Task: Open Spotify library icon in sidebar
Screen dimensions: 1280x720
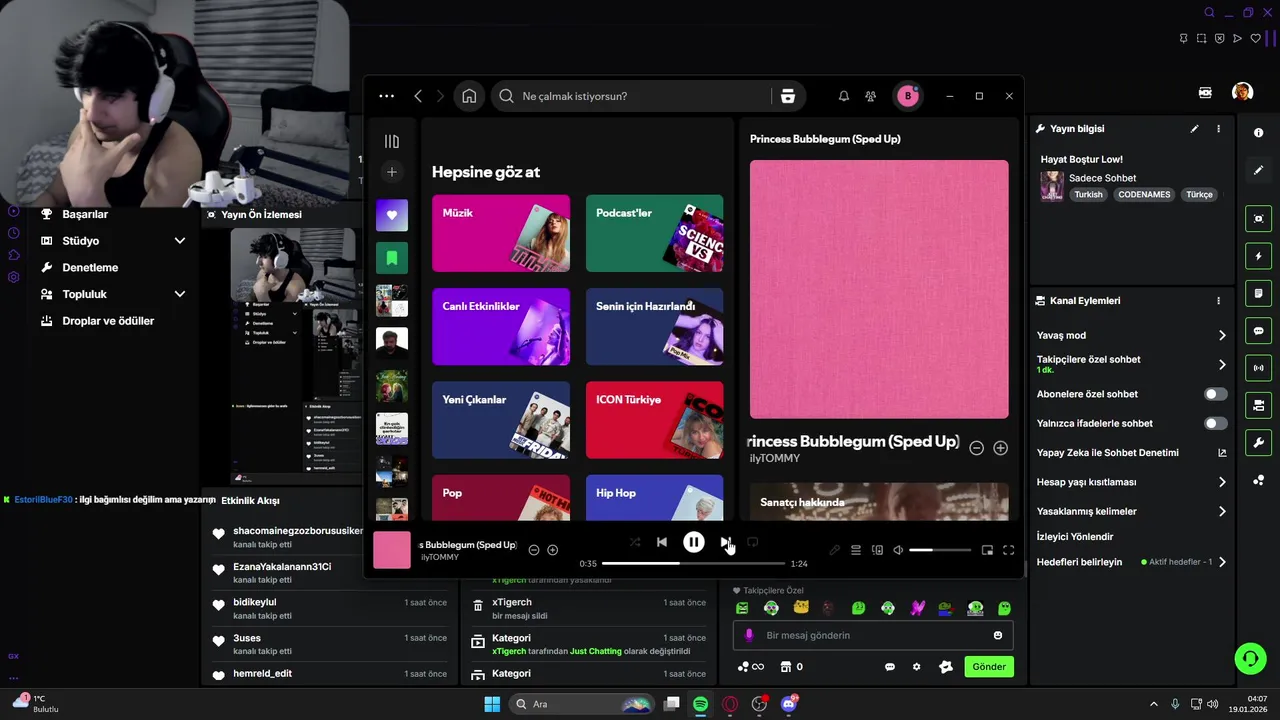Action: point(392,141)
